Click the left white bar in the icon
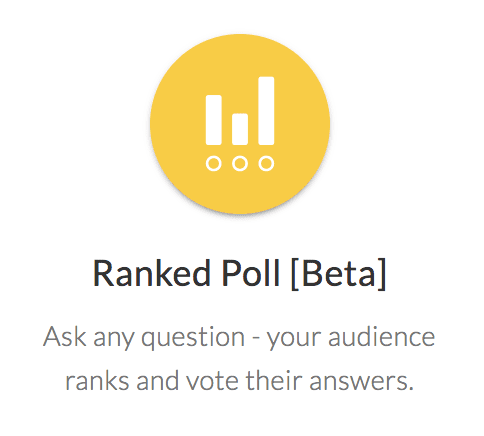This screenshot has height=436, width=484. coord(214,120)
